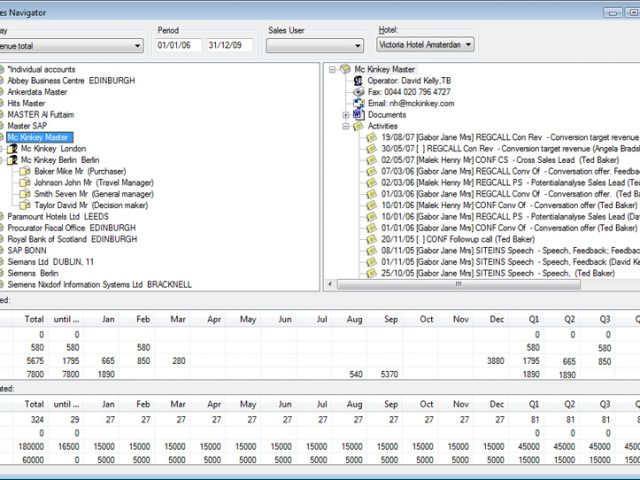The height and width of the screenshot is (480, 640).
Task: Click the 08/11/05 SITEINS Speech icon
Action: 371,251
